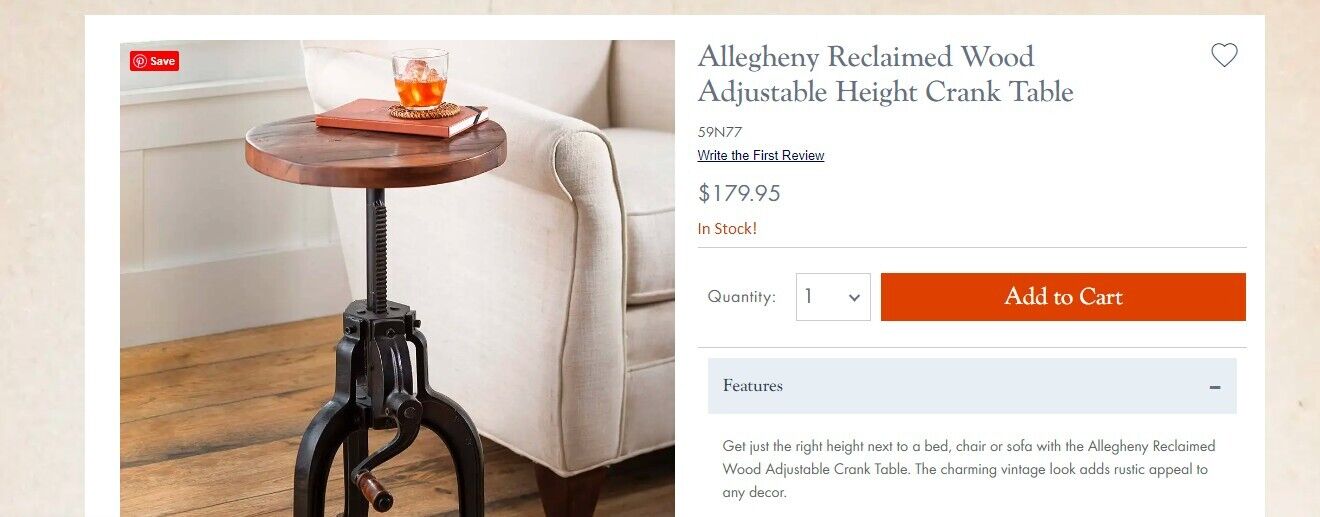Click the main product photo of the table
The width and height of the screenshot is (1320, 517).
[398, 279]
